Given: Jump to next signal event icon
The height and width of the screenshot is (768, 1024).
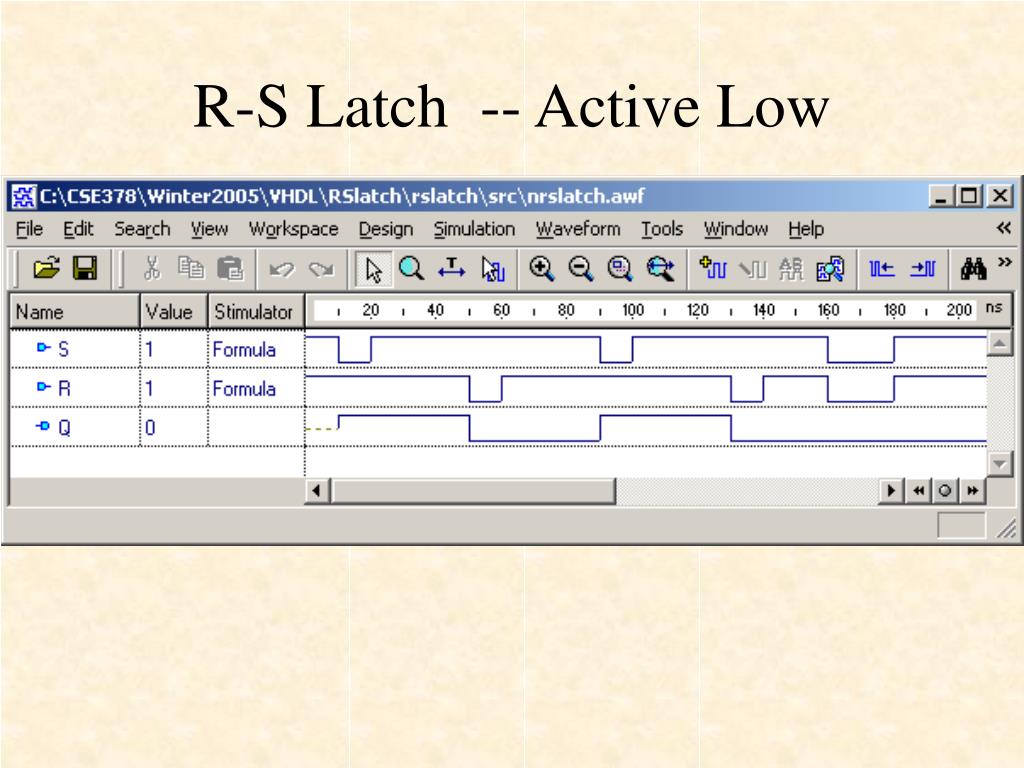Looking at the screenshot, I should coord(922,268).
